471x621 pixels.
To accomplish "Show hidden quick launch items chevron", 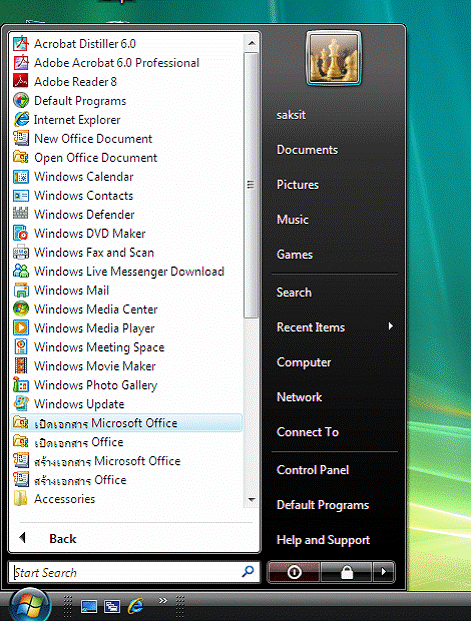I will click(163, 600).
